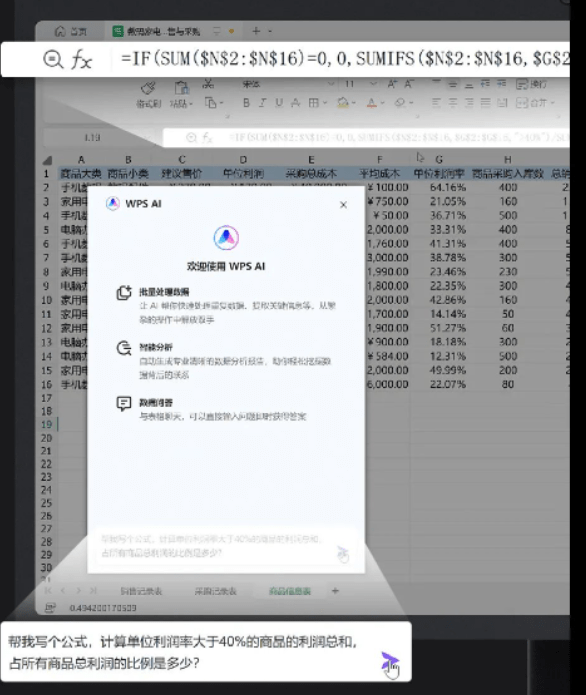Activate the 格式刷 format painter

pos(148,94)
